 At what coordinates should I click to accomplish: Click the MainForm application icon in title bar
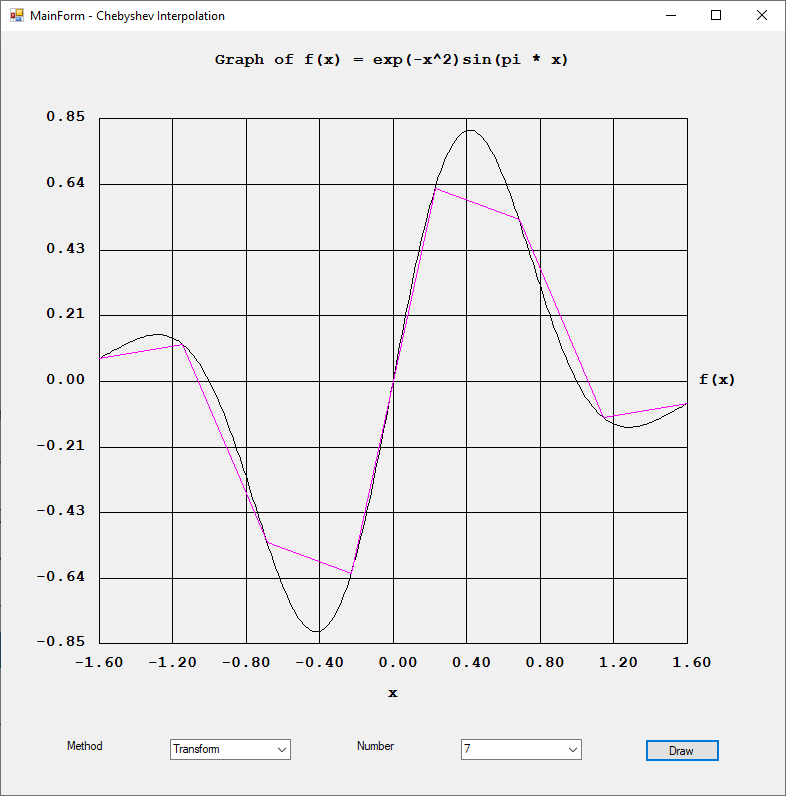point(16,16)
